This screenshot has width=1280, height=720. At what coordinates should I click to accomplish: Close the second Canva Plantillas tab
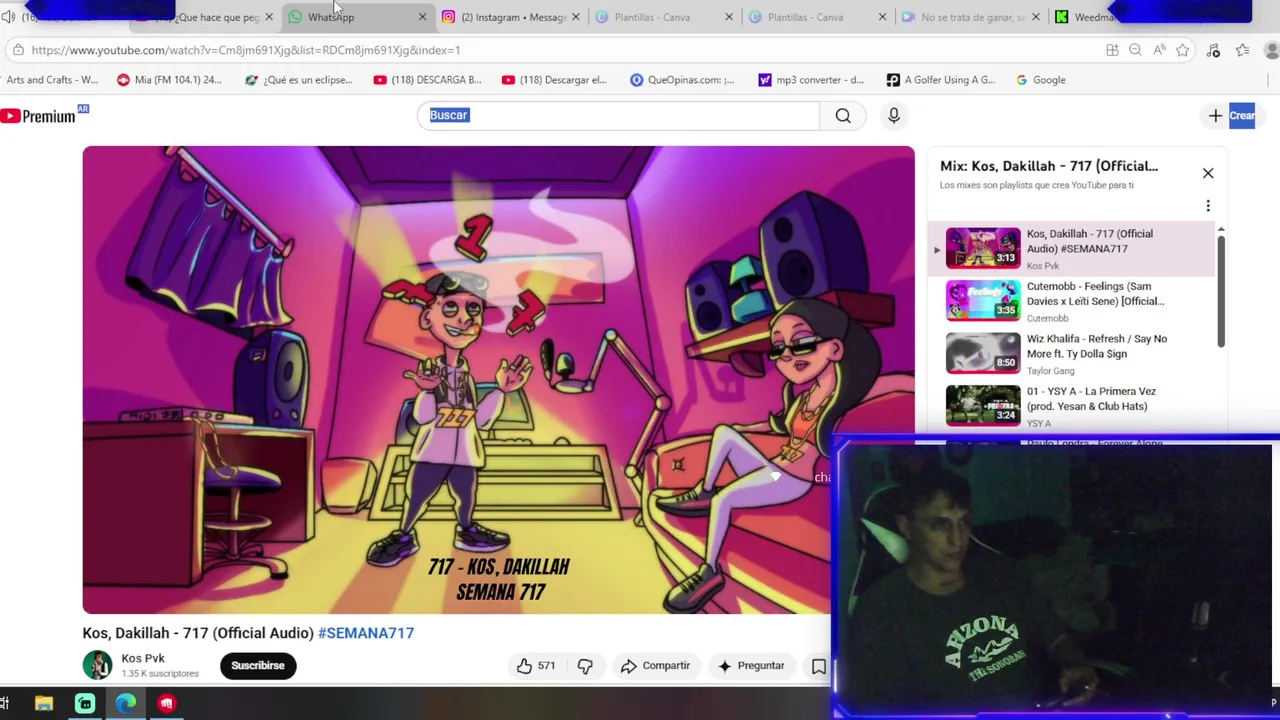pyautogui.click(x=881, y=17)
